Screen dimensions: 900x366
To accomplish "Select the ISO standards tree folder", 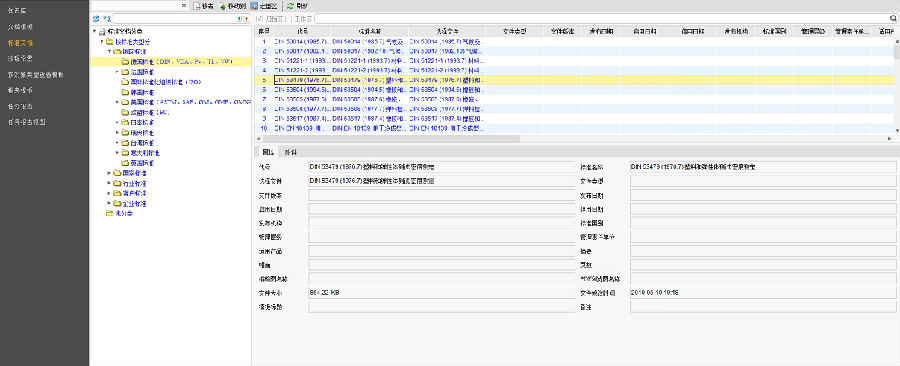I will [x=165, y=82].
